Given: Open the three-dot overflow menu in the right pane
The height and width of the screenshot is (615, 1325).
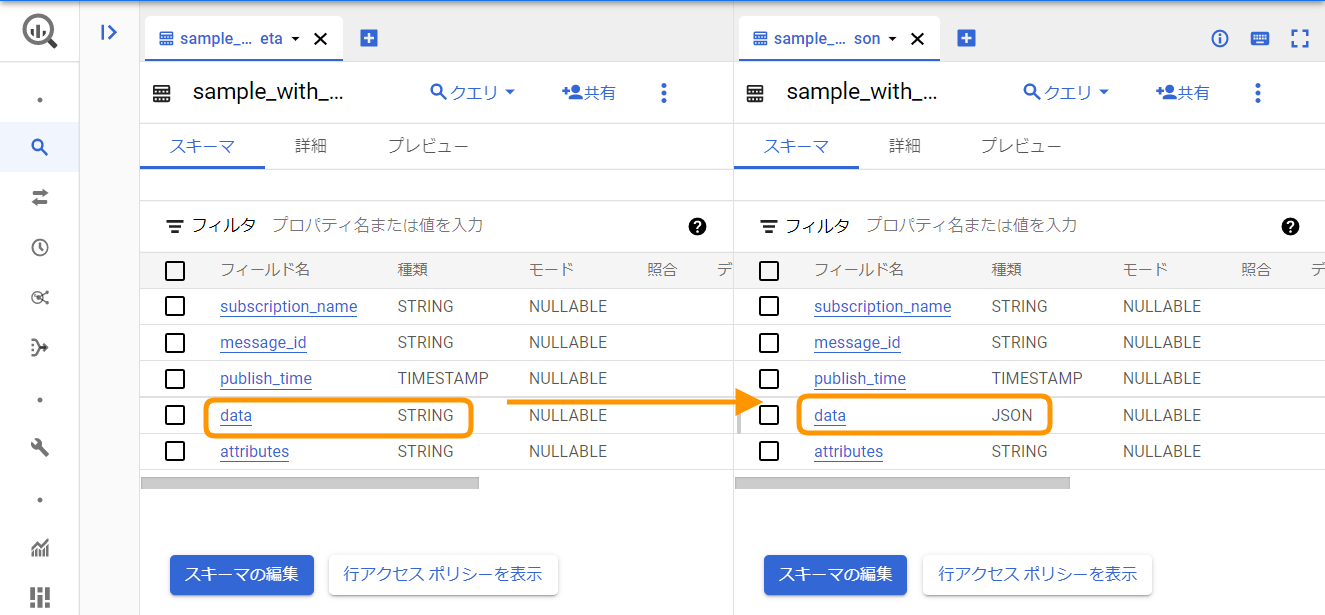Looking at the screenshot, I should tap(1257, 91).
